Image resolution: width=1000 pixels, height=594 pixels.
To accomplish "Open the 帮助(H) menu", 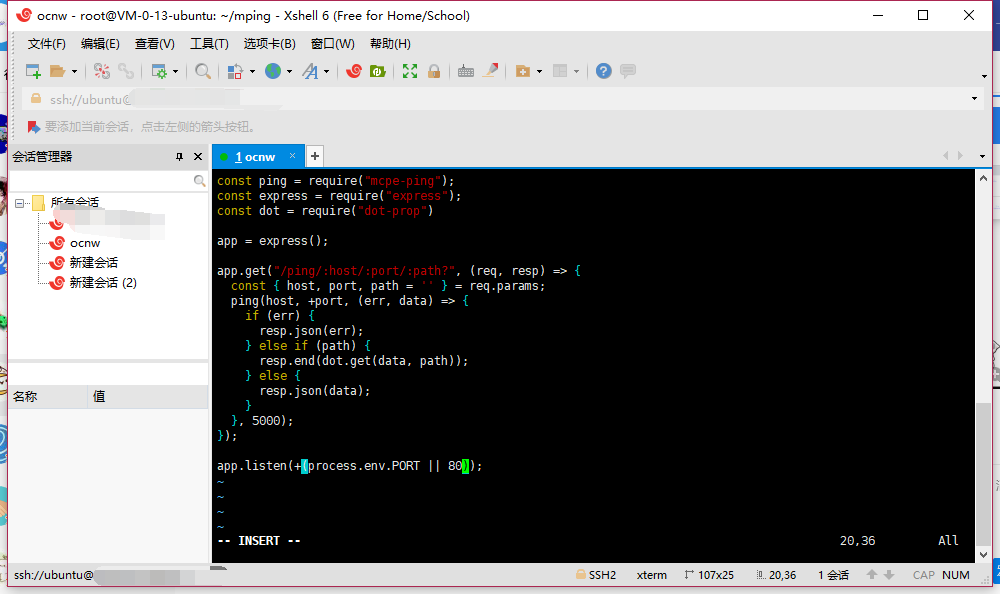I will pos(390,44).
